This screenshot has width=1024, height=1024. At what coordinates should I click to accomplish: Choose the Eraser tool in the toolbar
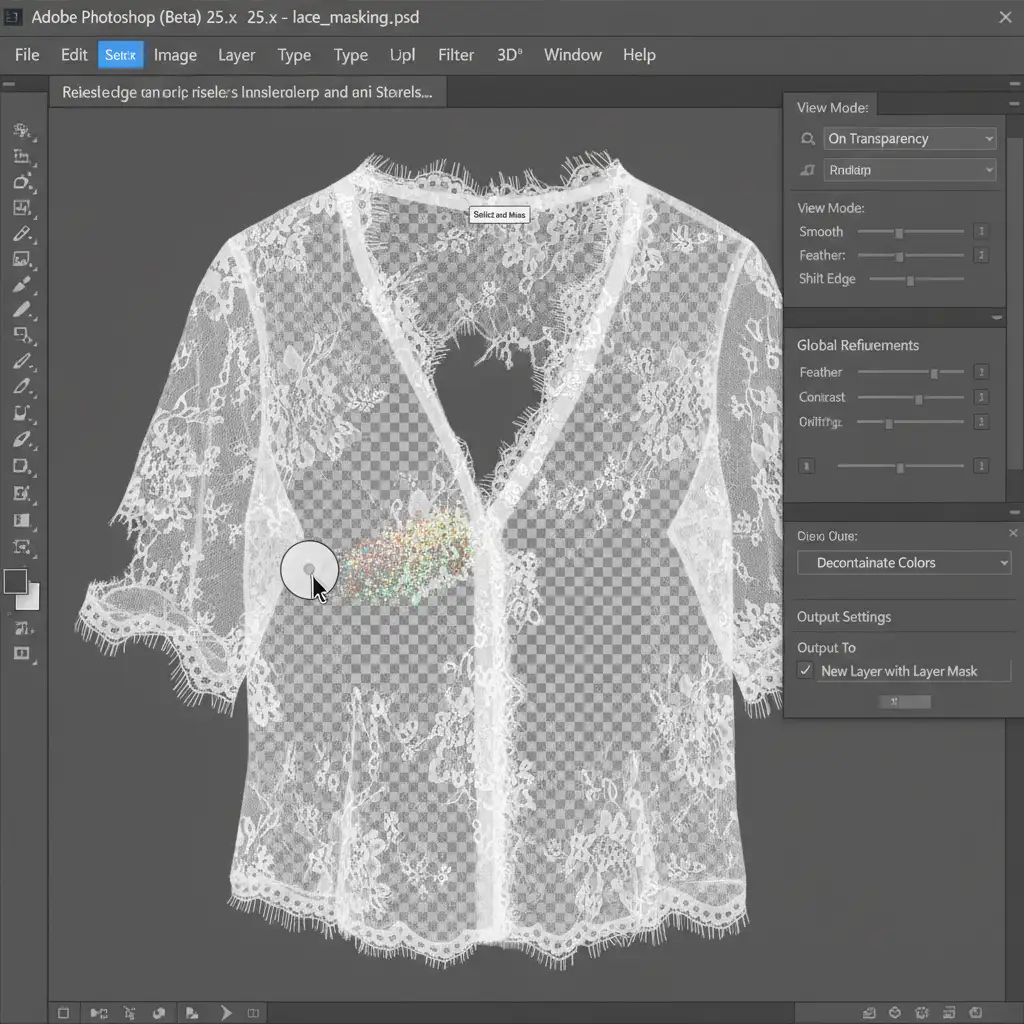(22, 439)
